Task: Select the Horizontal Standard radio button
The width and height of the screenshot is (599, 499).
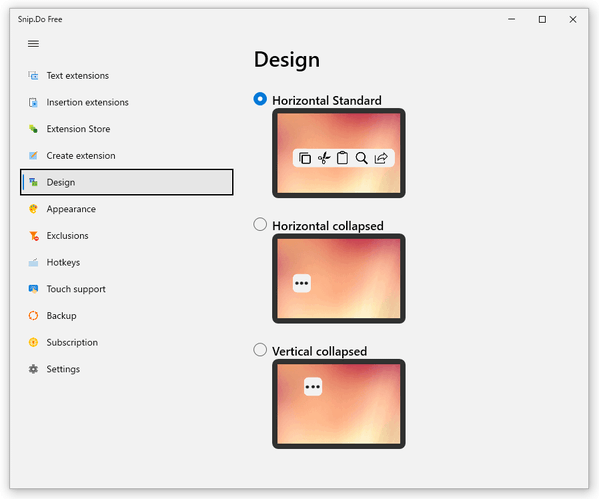Action: pyautogui.click(x=260, y=99)
